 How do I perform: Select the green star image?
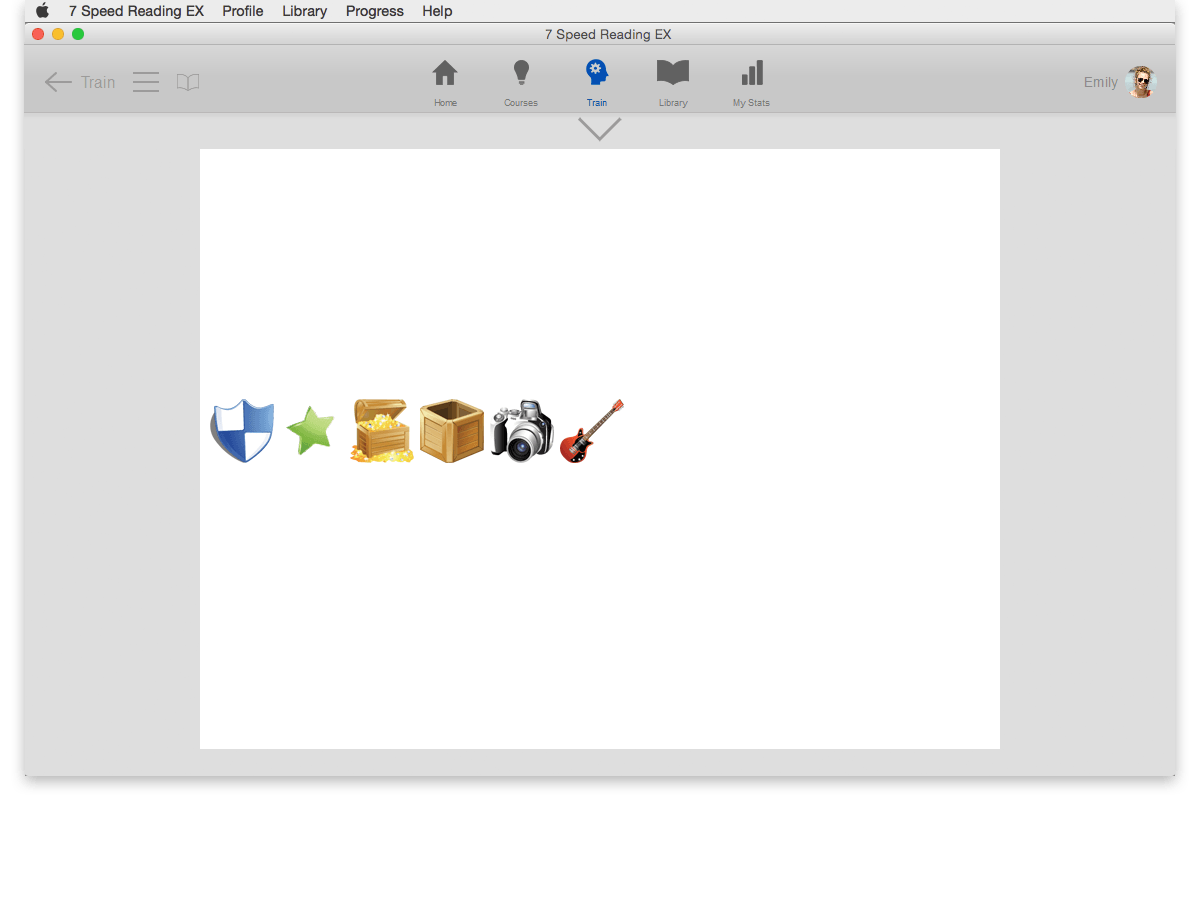[310, 431]
